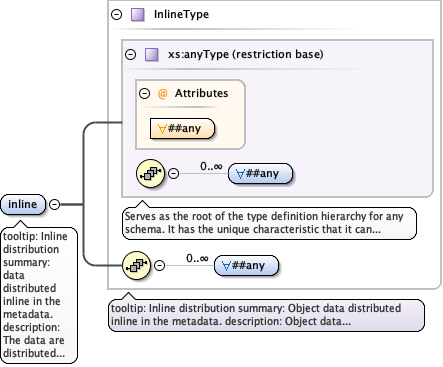Collapse the bottom sequence compositor
The height and width of the screenshot is (367, 443).
[160, 265]
